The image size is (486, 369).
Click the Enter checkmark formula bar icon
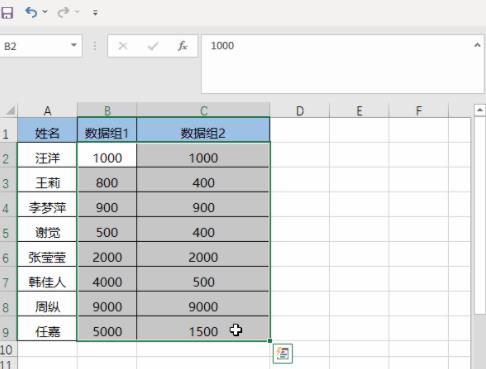pyautogui.click(x=153, y=46)
